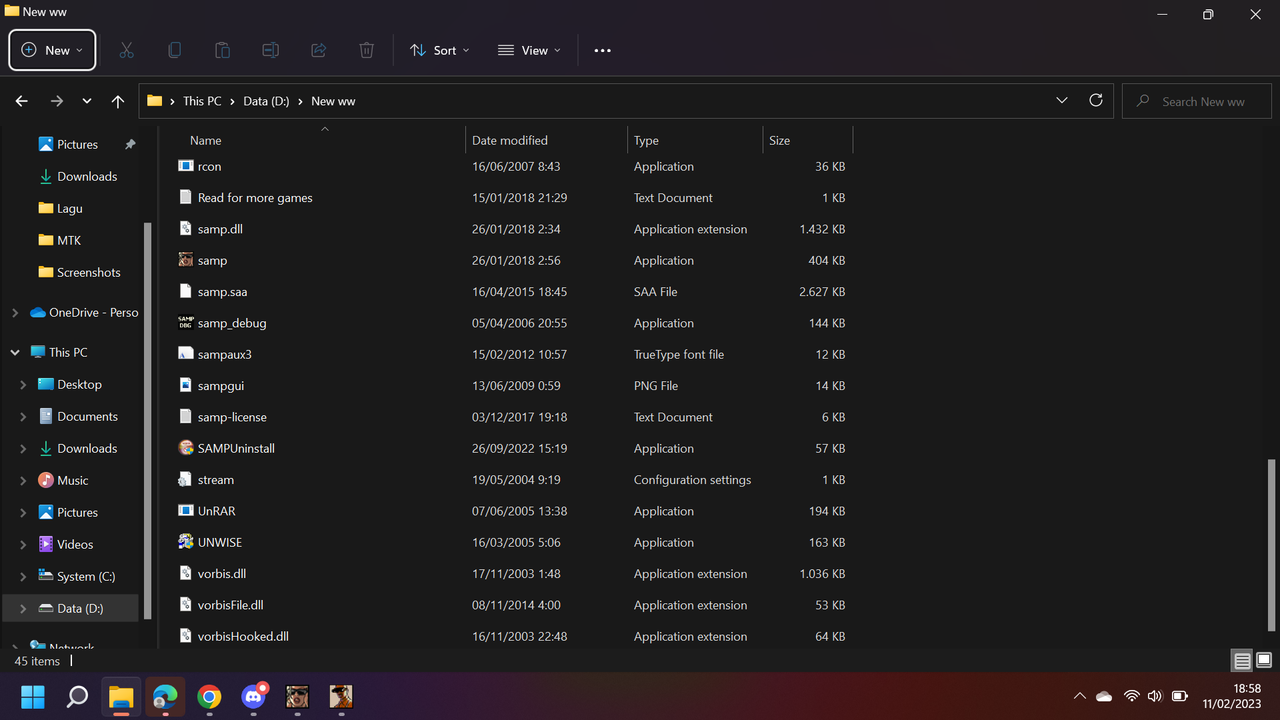Expand the Desktop tree node
The width and height of the screenshot is (1280, 720).
click(x=23, y=384)
